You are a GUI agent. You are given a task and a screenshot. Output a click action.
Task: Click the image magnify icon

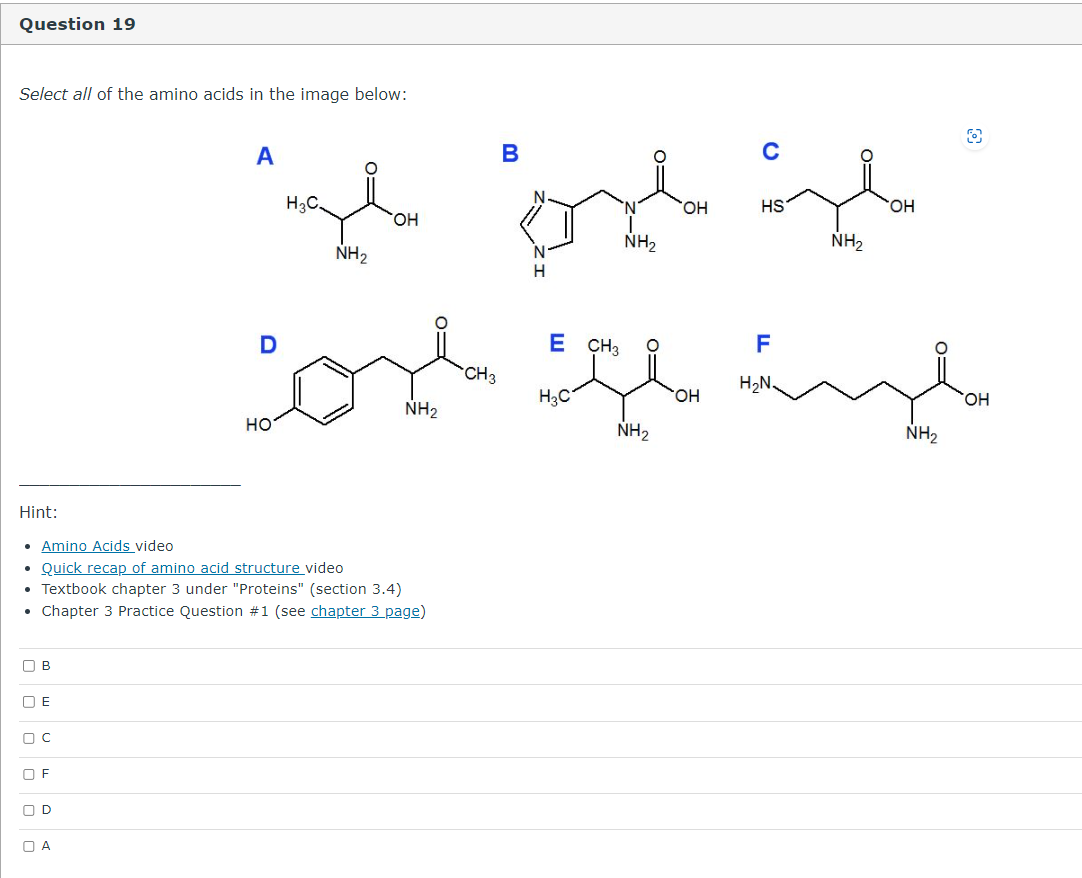click(x=974, y=137)
